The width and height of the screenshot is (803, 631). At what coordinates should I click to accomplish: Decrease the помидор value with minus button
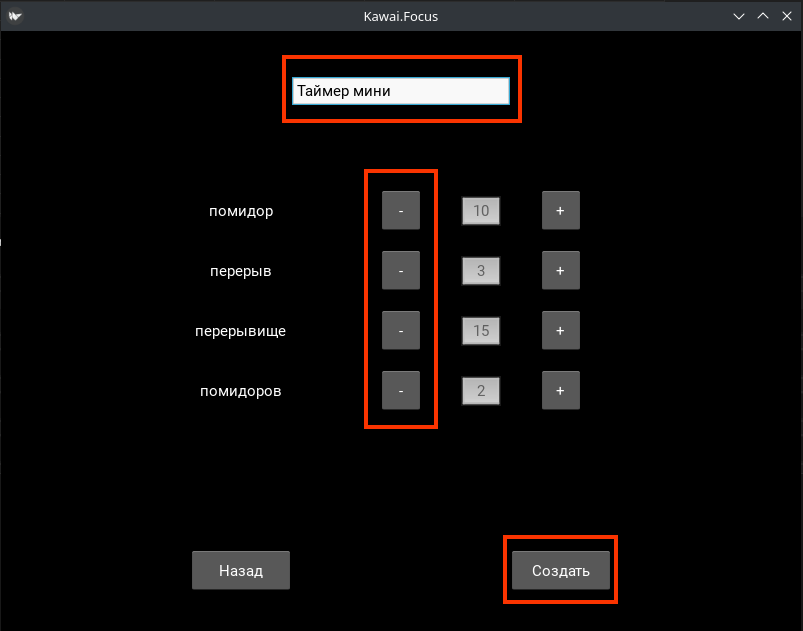(x=401, y=211)
